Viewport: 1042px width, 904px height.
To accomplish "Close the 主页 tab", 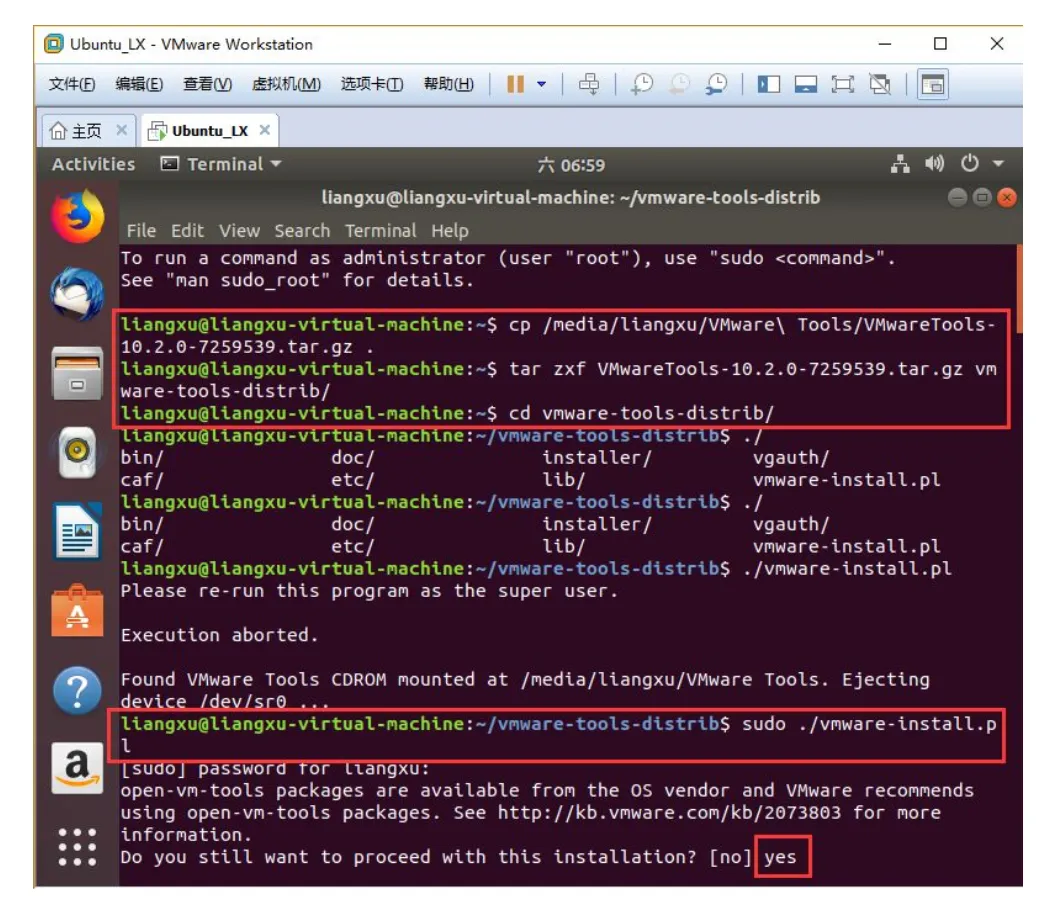I will [122, 130].
